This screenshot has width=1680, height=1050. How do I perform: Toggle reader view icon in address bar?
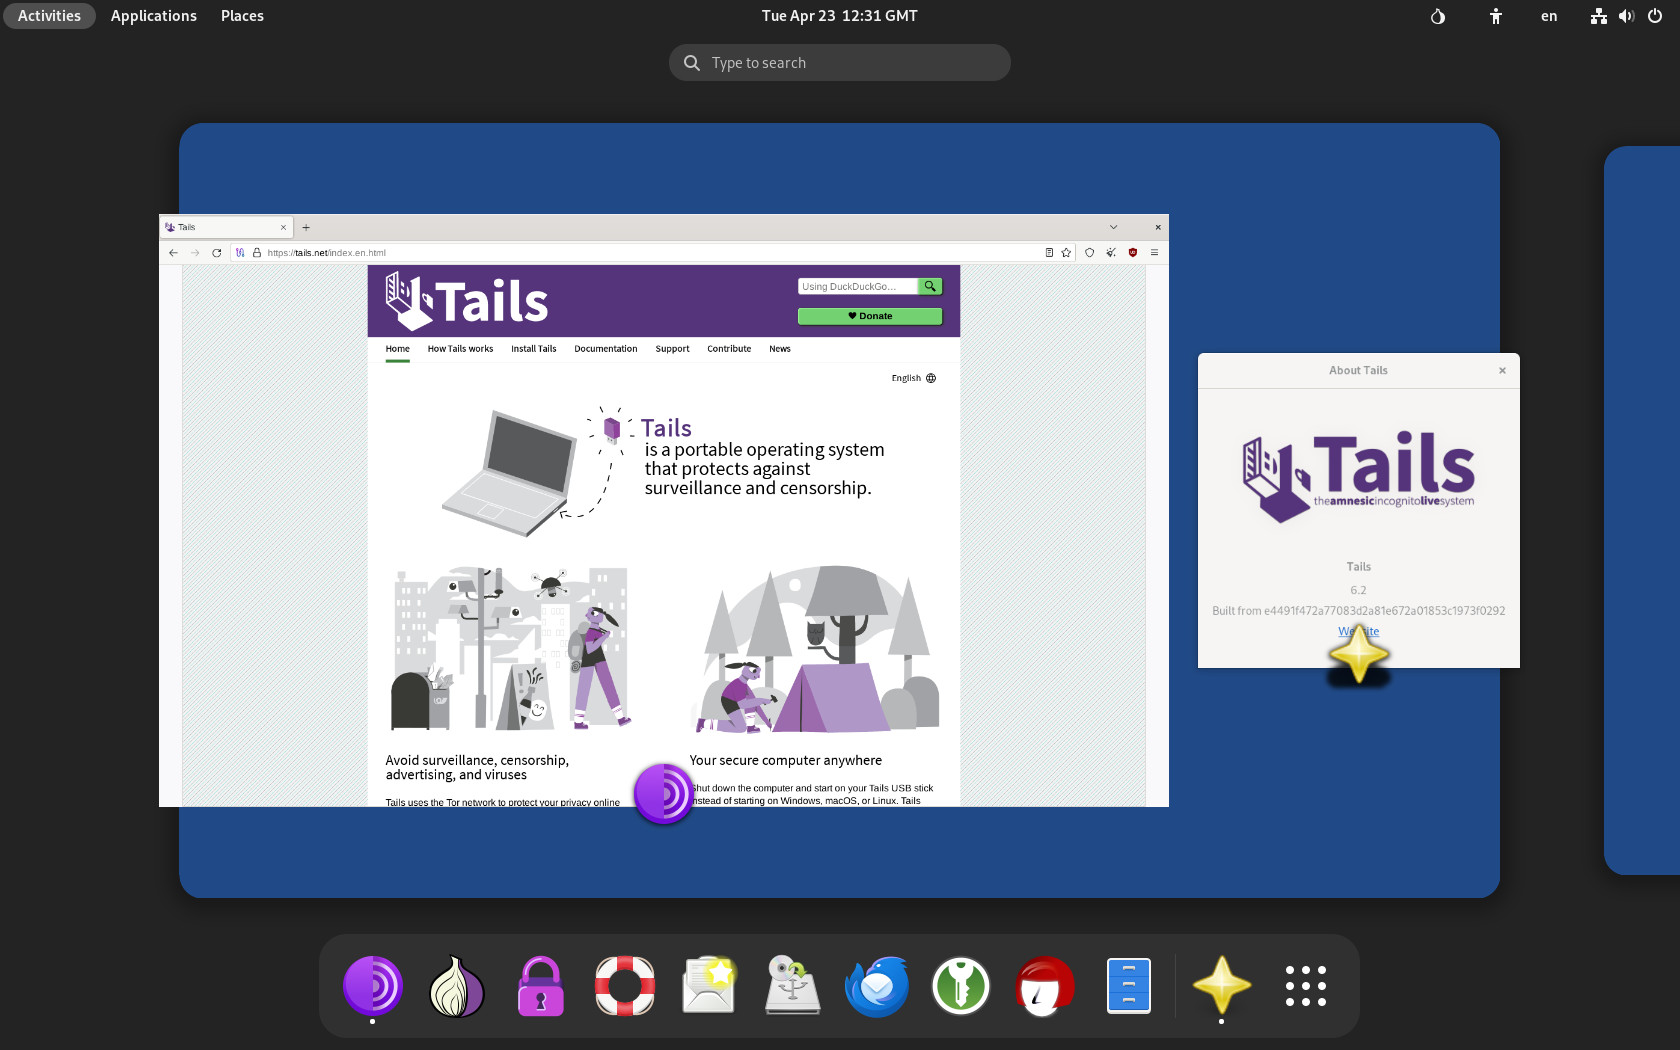(x=1049, y=253)
